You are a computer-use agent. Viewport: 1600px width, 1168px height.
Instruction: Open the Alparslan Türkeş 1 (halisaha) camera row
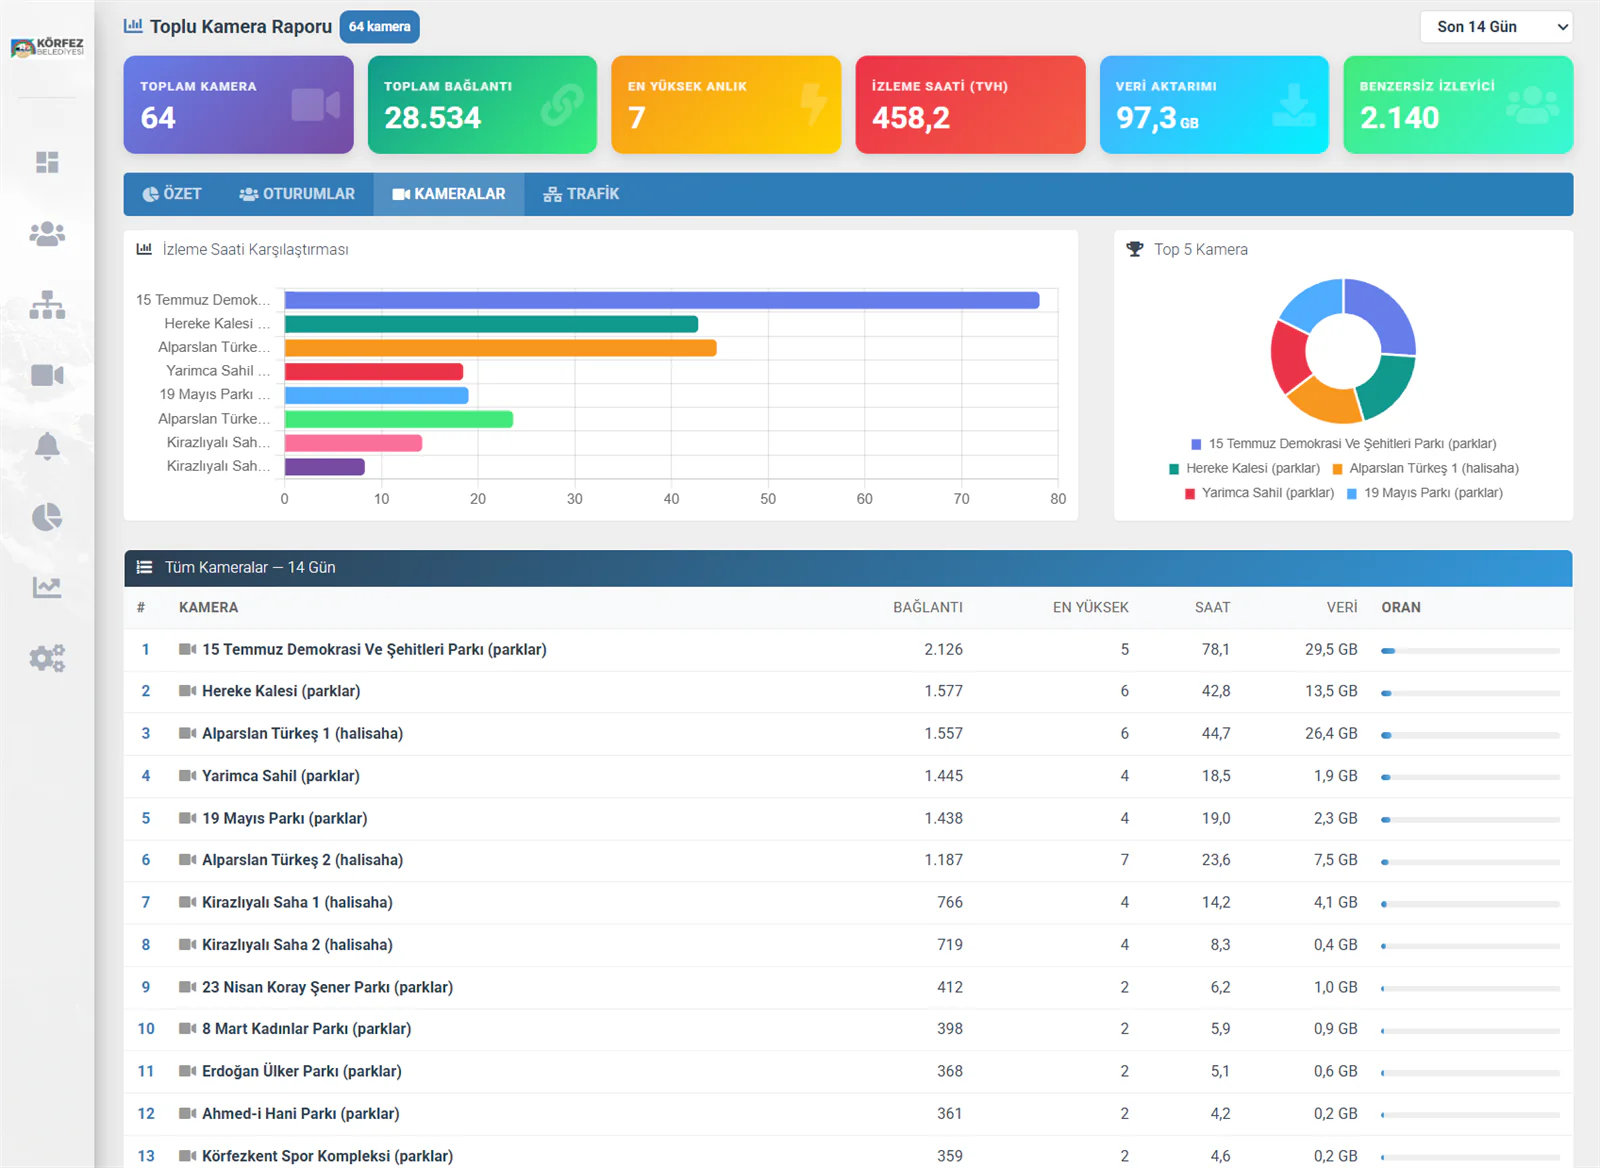(x=848, y=734)
